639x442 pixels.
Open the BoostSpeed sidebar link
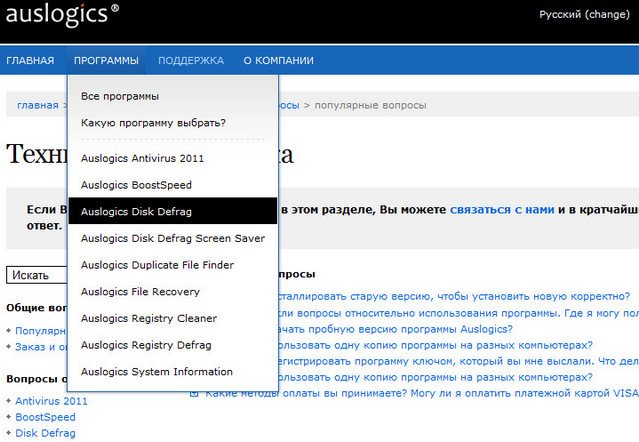tap(45, 417)
